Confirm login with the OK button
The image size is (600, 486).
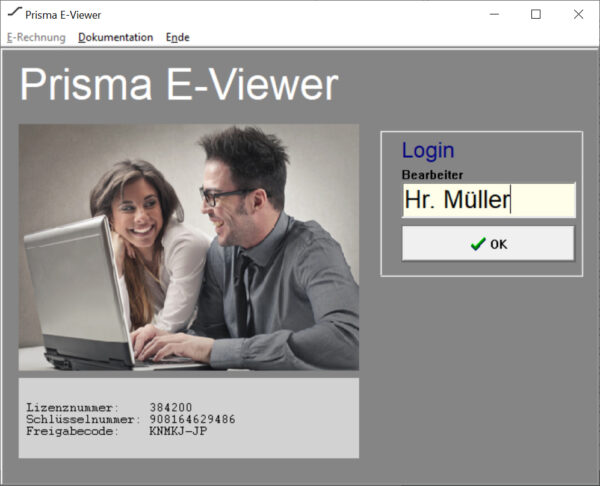point(488,244)
